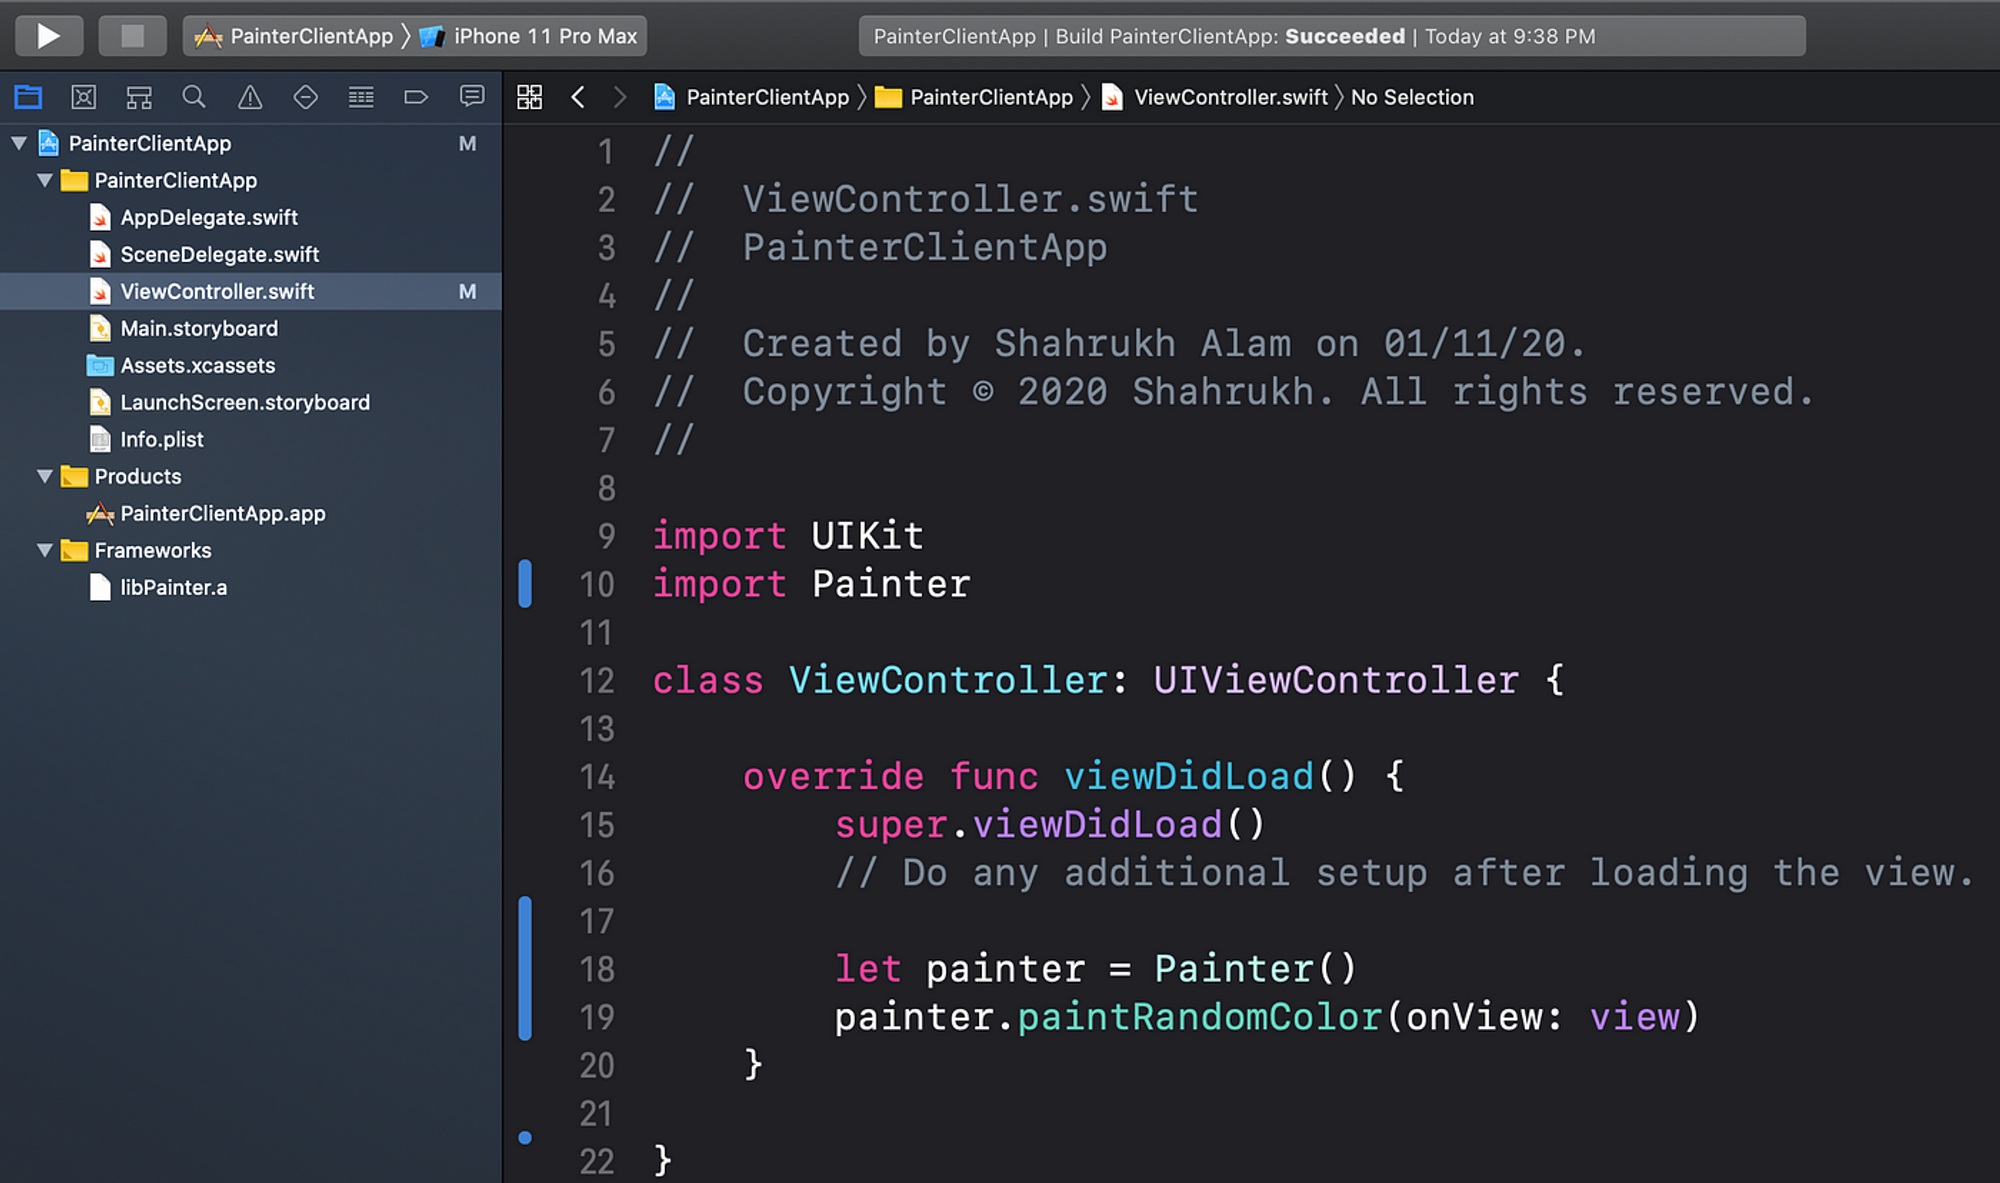Run the PainterClientApp with the play button
Image resolution: width=2000 pixels, height=1183 pixels.
(x=48, y=35)
